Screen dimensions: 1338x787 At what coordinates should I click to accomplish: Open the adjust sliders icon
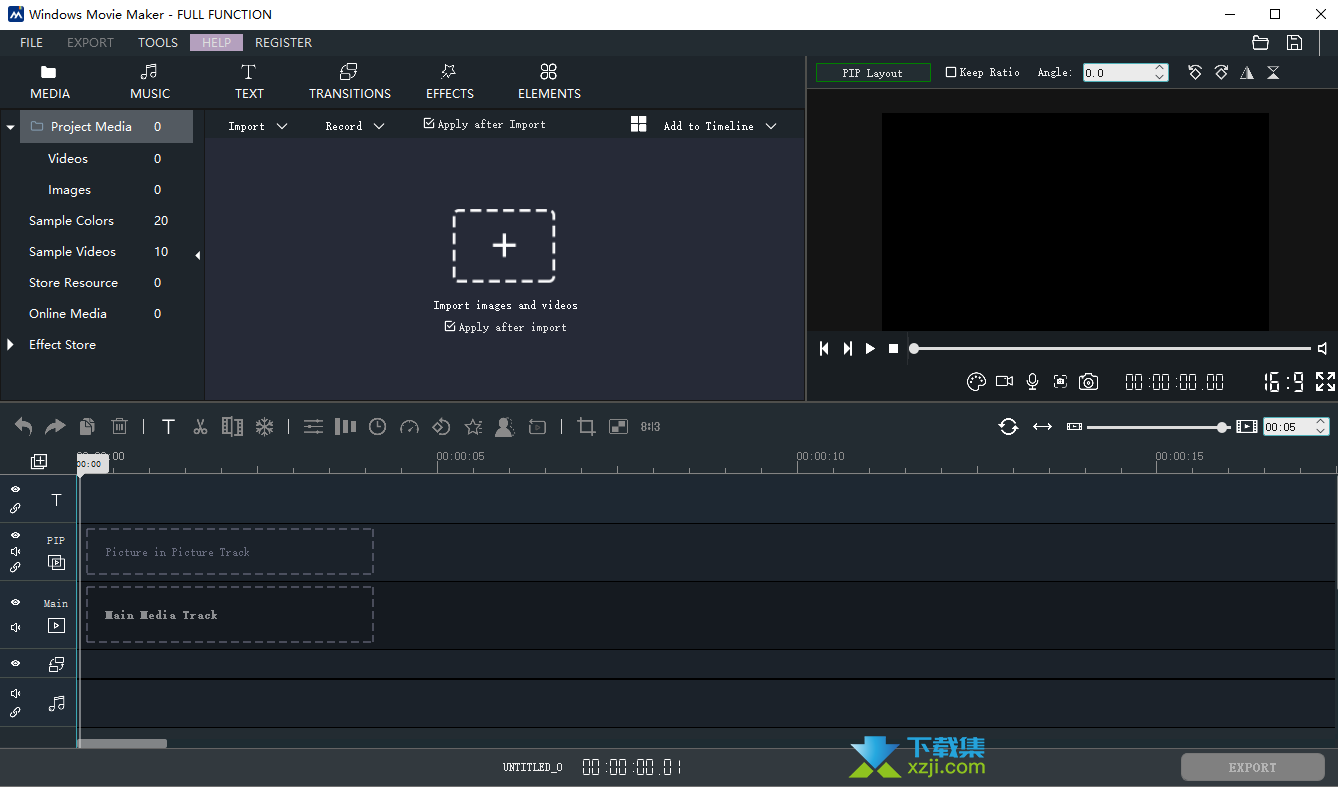313,427
